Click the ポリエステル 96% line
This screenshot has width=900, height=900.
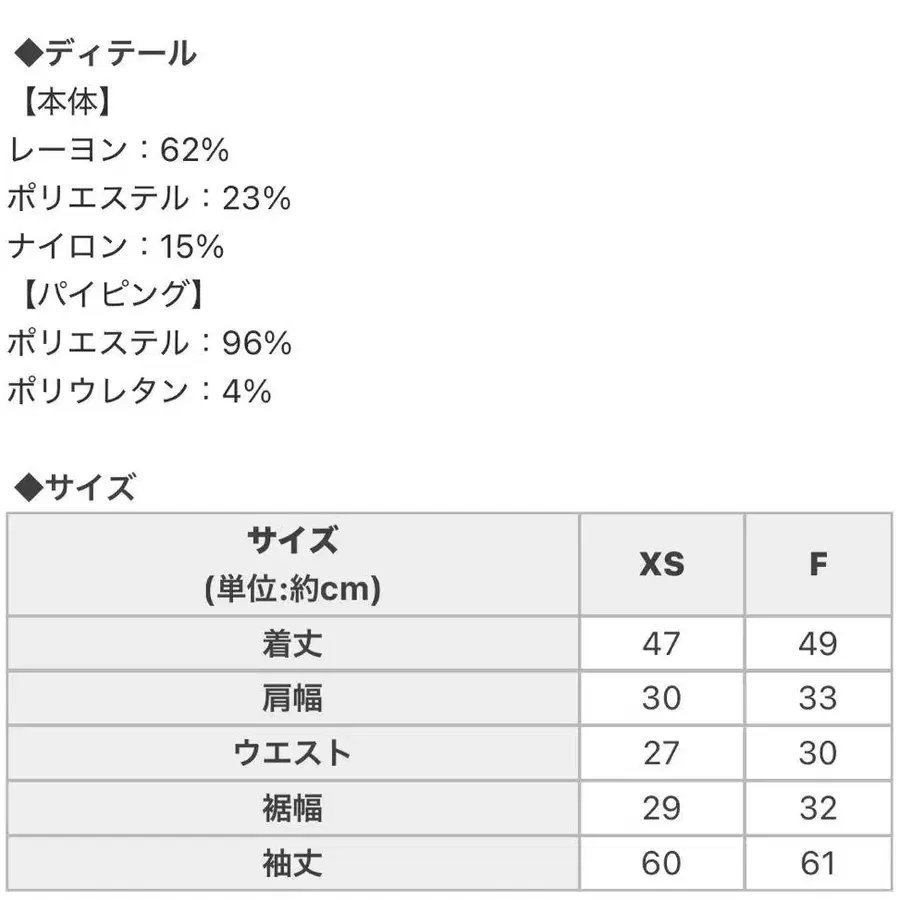coord(148,342)
